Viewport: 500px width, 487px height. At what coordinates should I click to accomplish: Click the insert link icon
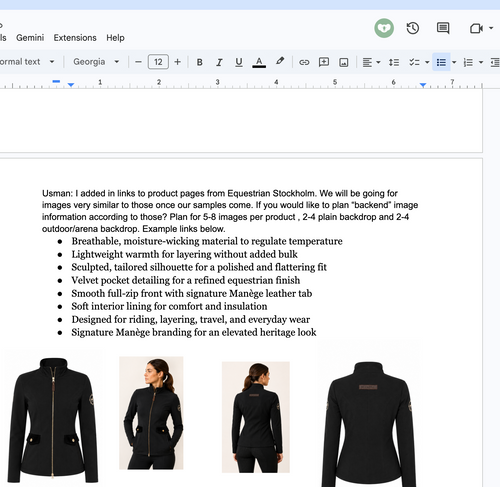point(304,62)
